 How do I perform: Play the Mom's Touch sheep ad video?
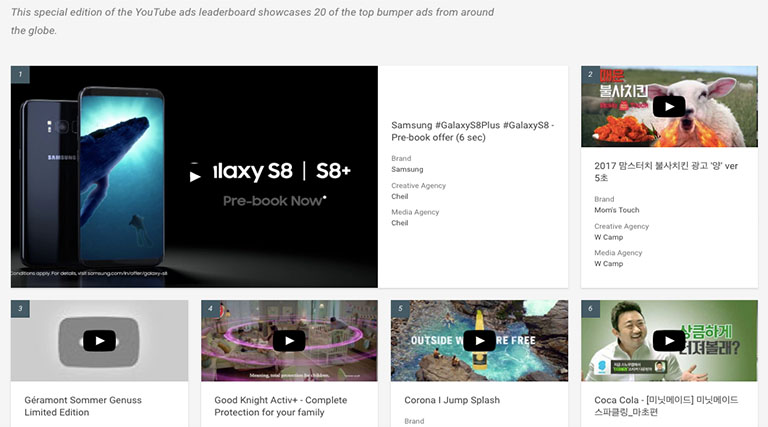669,106
